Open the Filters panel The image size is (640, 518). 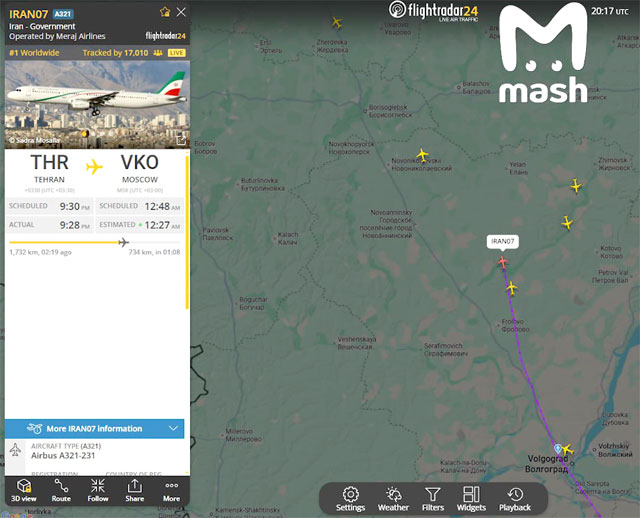[x=433, y=499]
